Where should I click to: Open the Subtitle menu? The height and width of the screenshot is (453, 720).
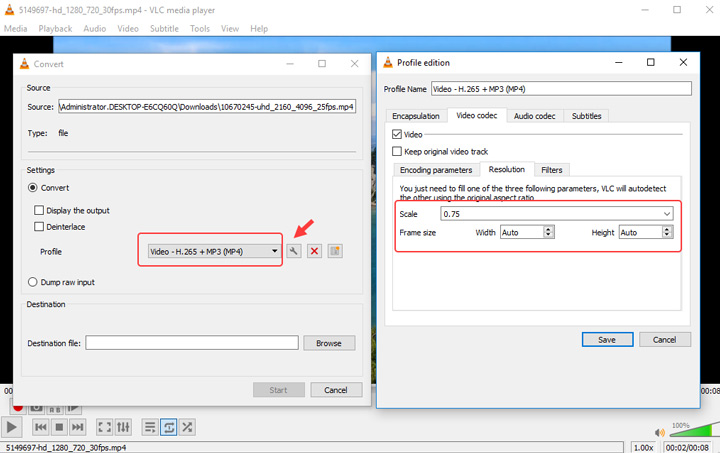click(164, 28)
